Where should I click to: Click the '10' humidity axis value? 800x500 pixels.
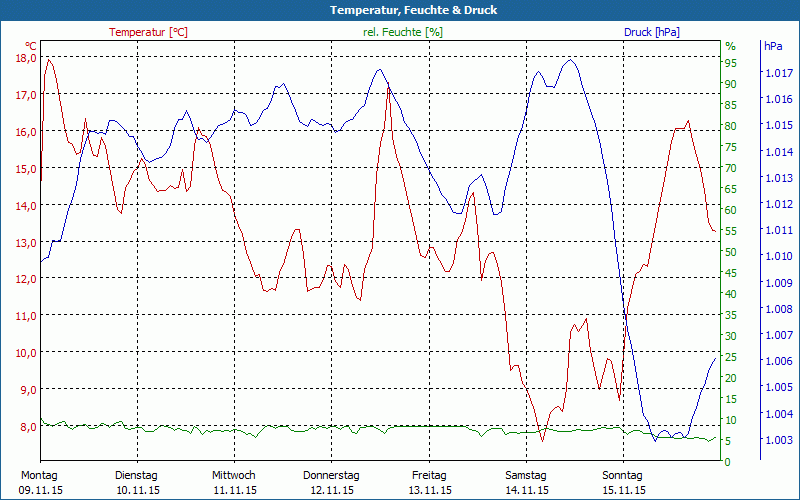[731, 420]
